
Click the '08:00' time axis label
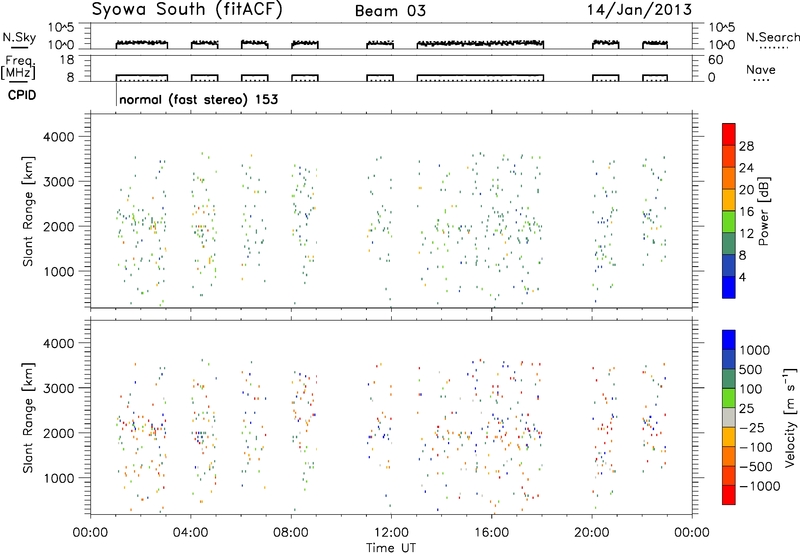point(291,533)
